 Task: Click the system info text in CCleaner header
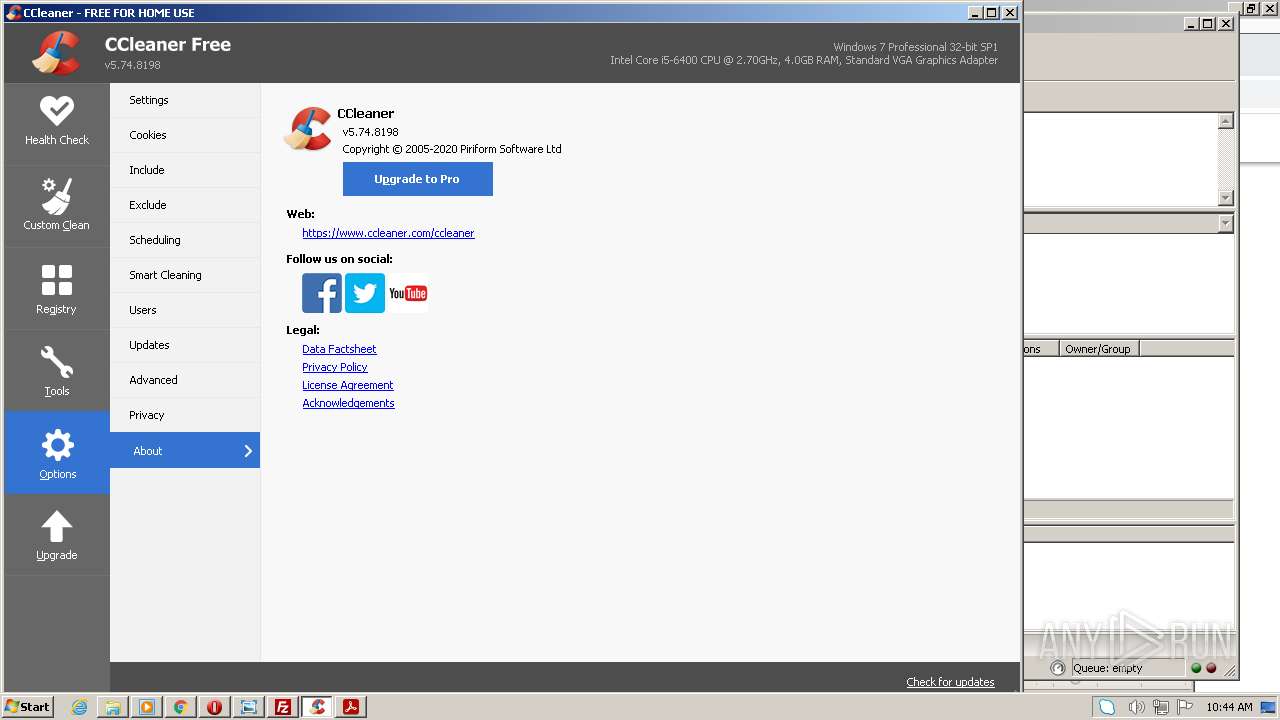(804, 54)
